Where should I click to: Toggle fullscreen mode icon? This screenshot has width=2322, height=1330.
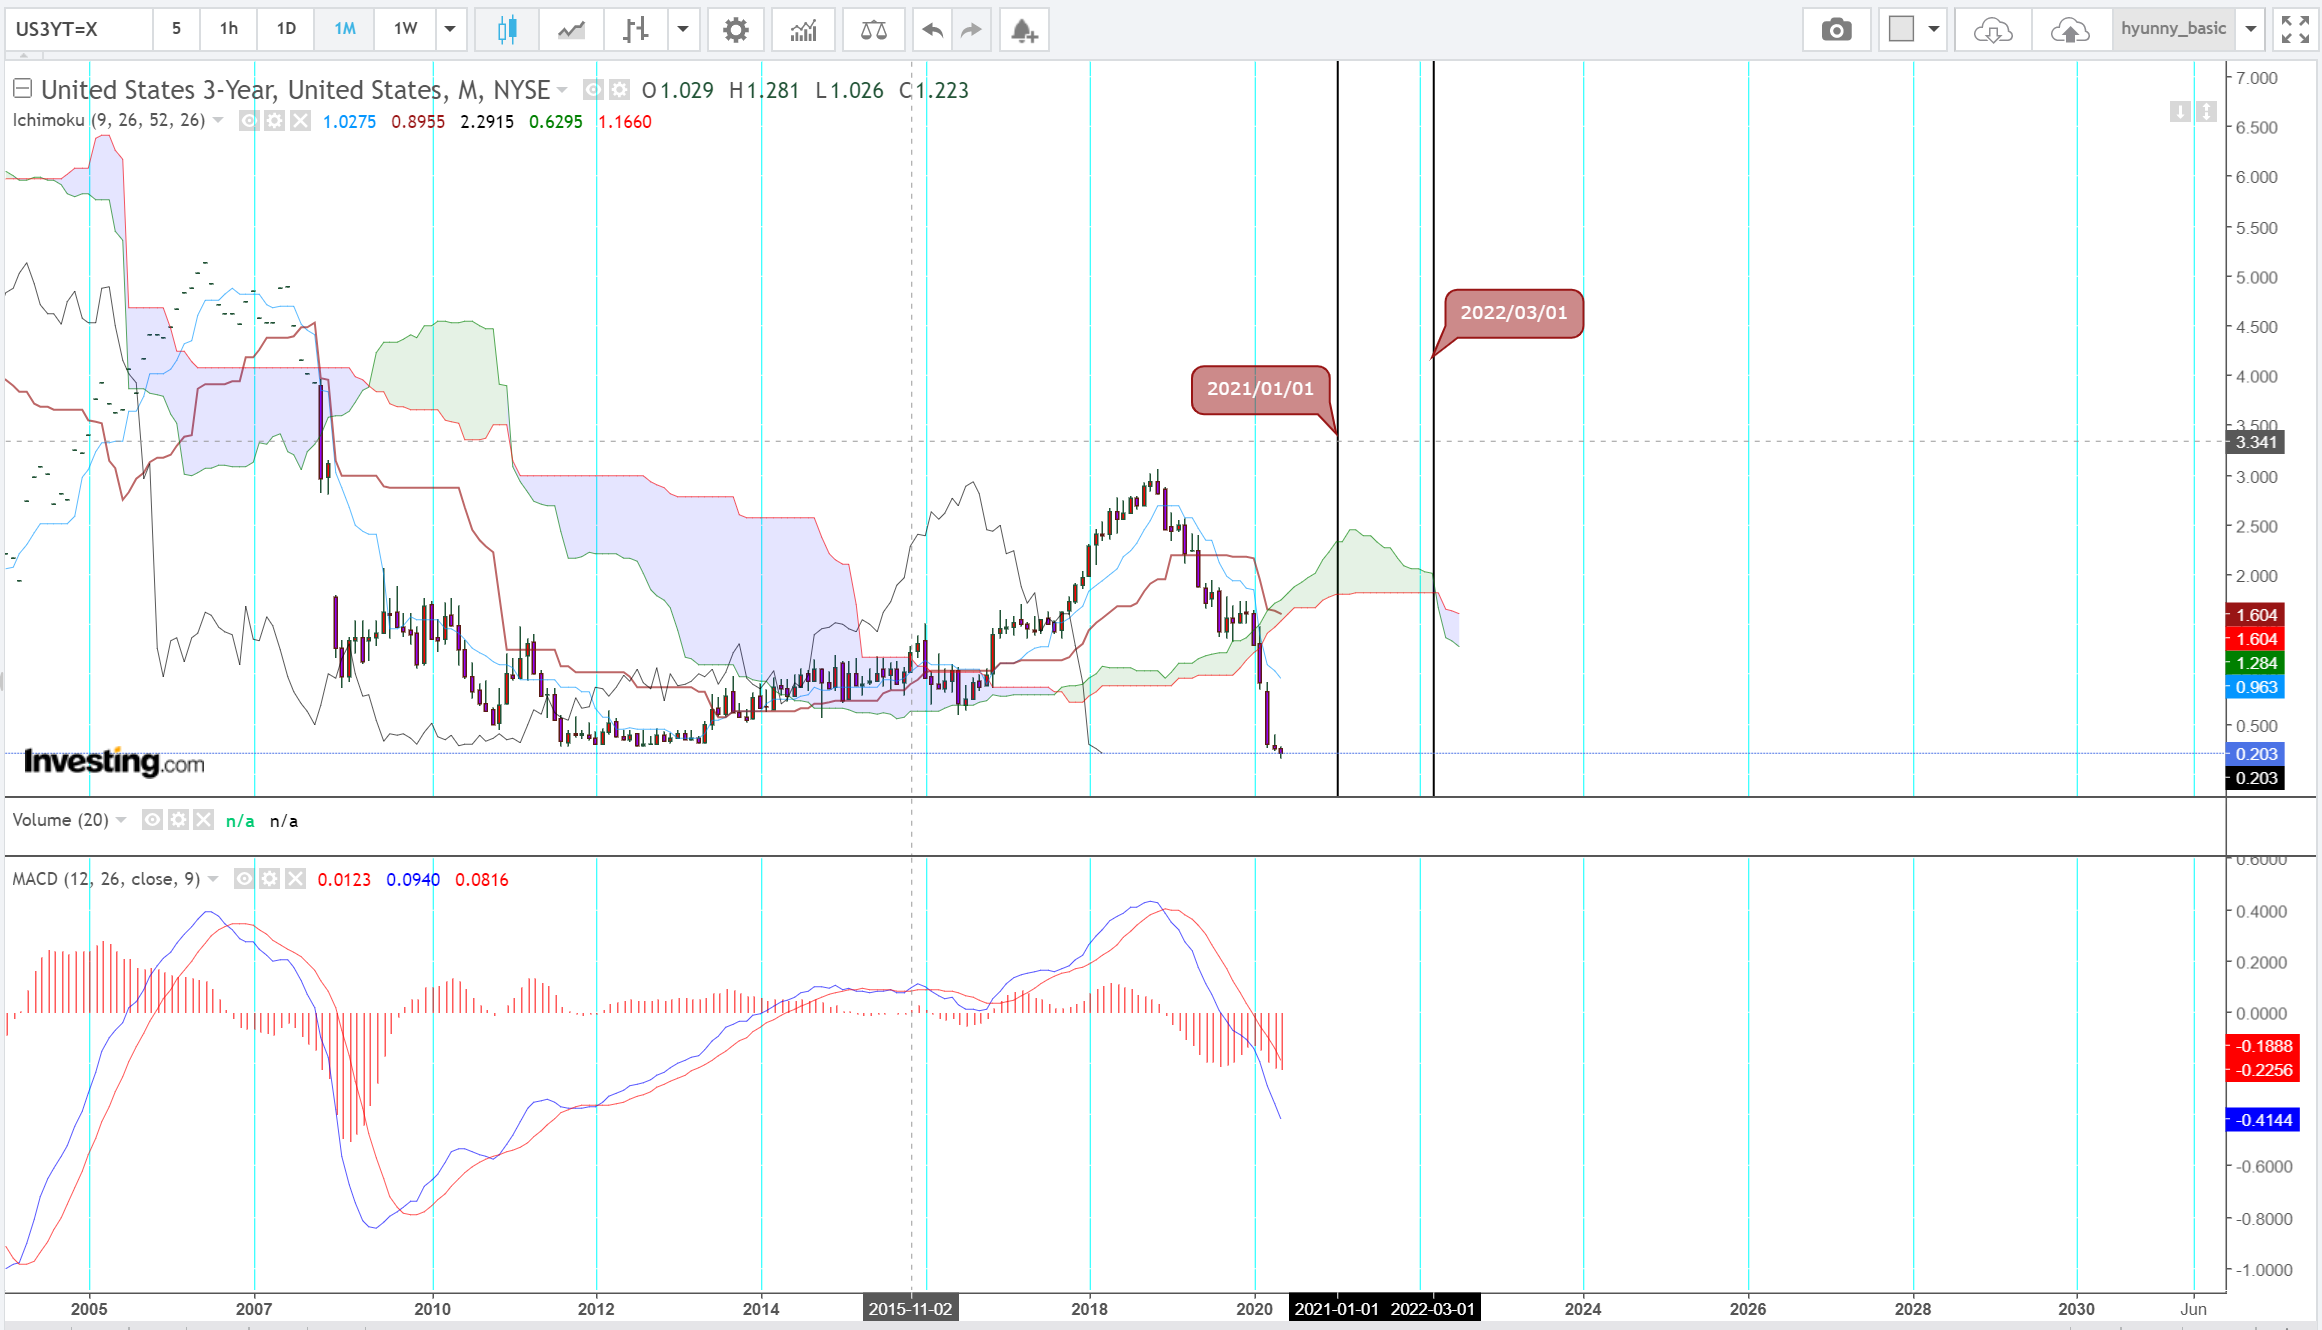pyautogui.click(x=2294, y=29)
